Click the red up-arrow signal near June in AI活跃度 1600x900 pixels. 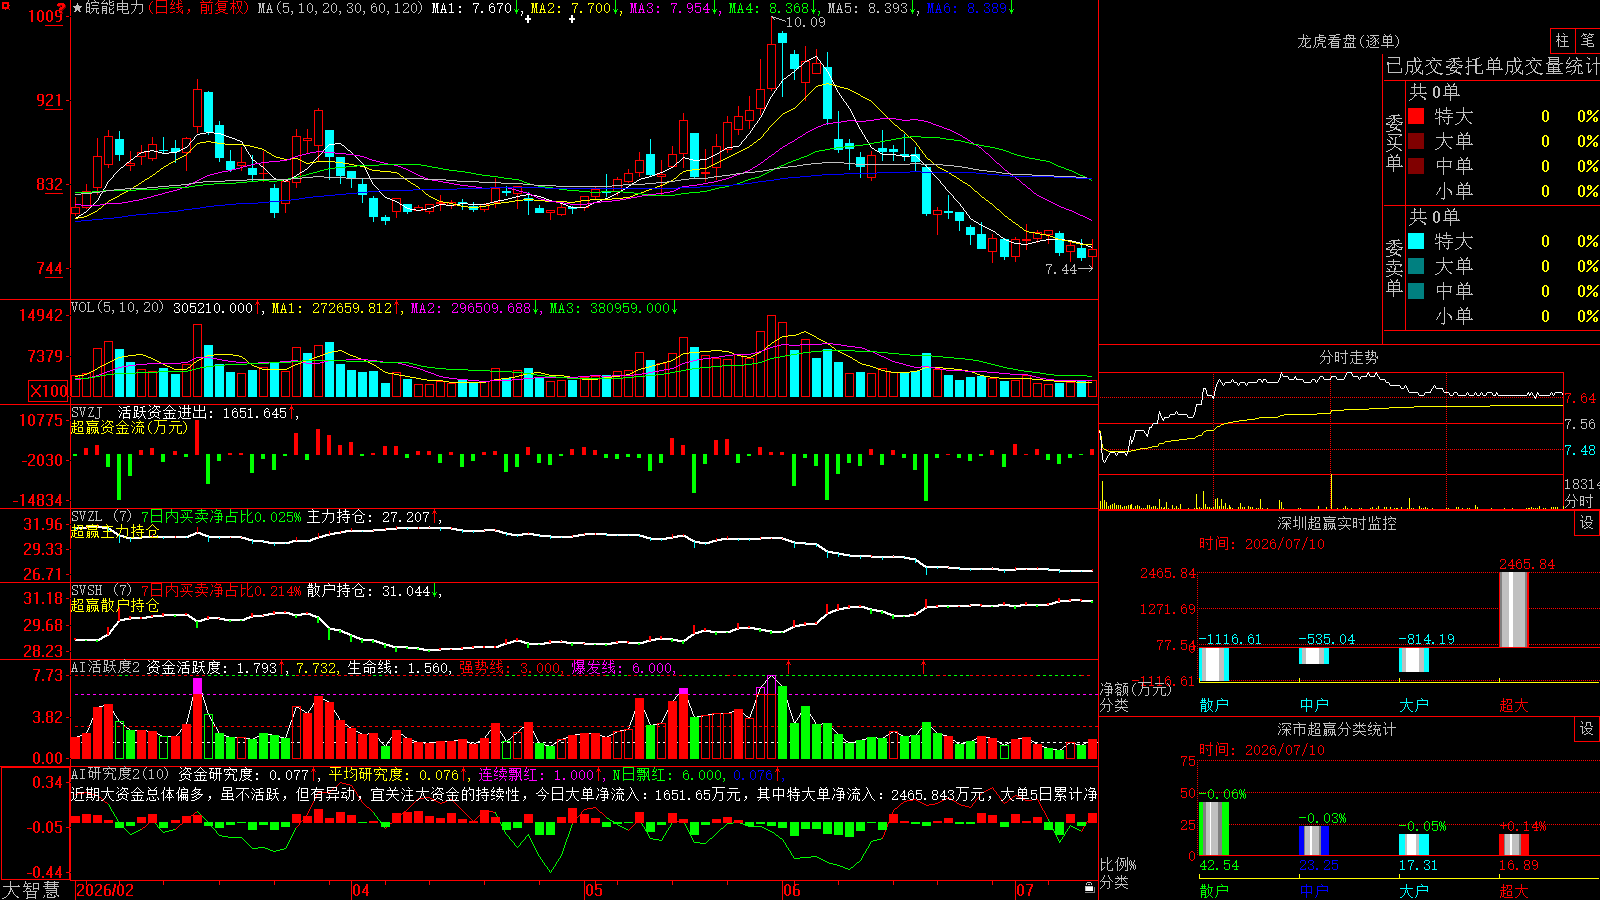tap(788, 666)
